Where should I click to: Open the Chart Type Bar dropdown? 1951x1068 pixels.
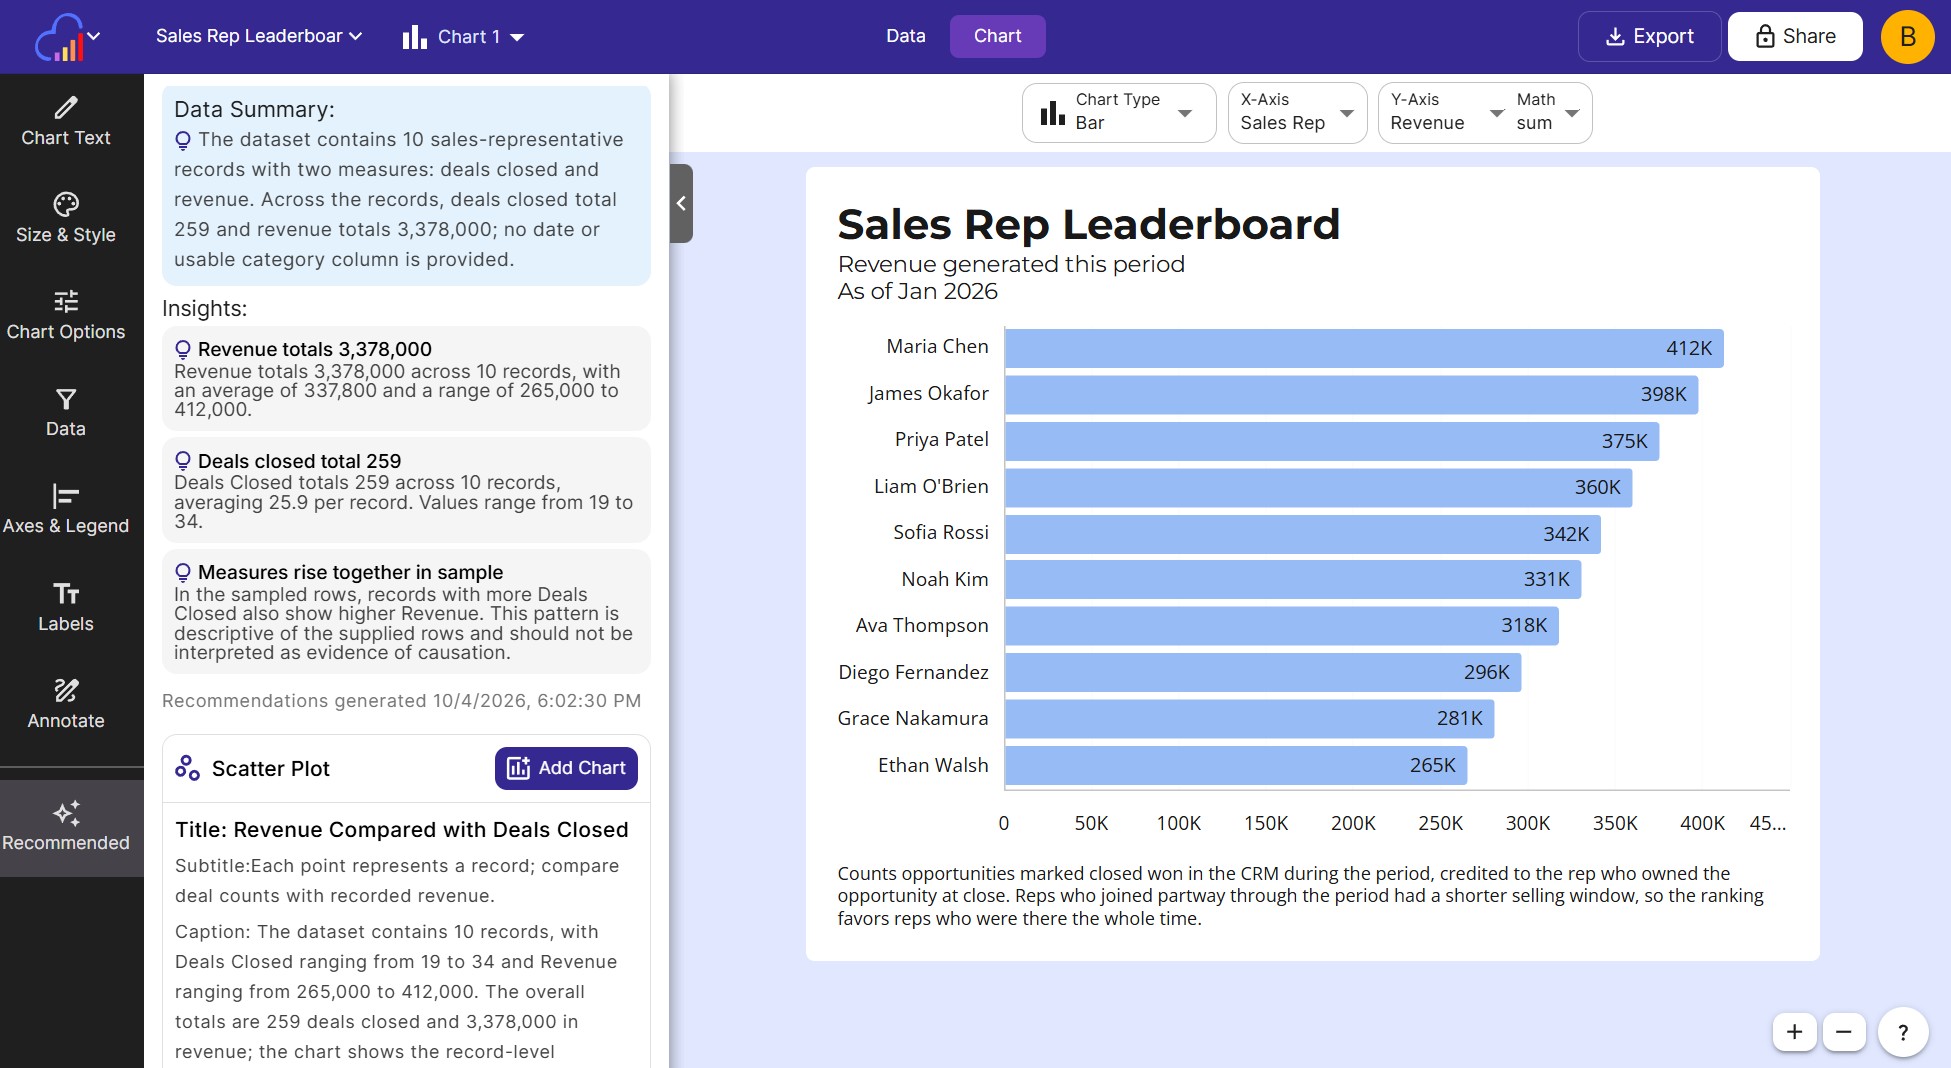pos(1119,112)
